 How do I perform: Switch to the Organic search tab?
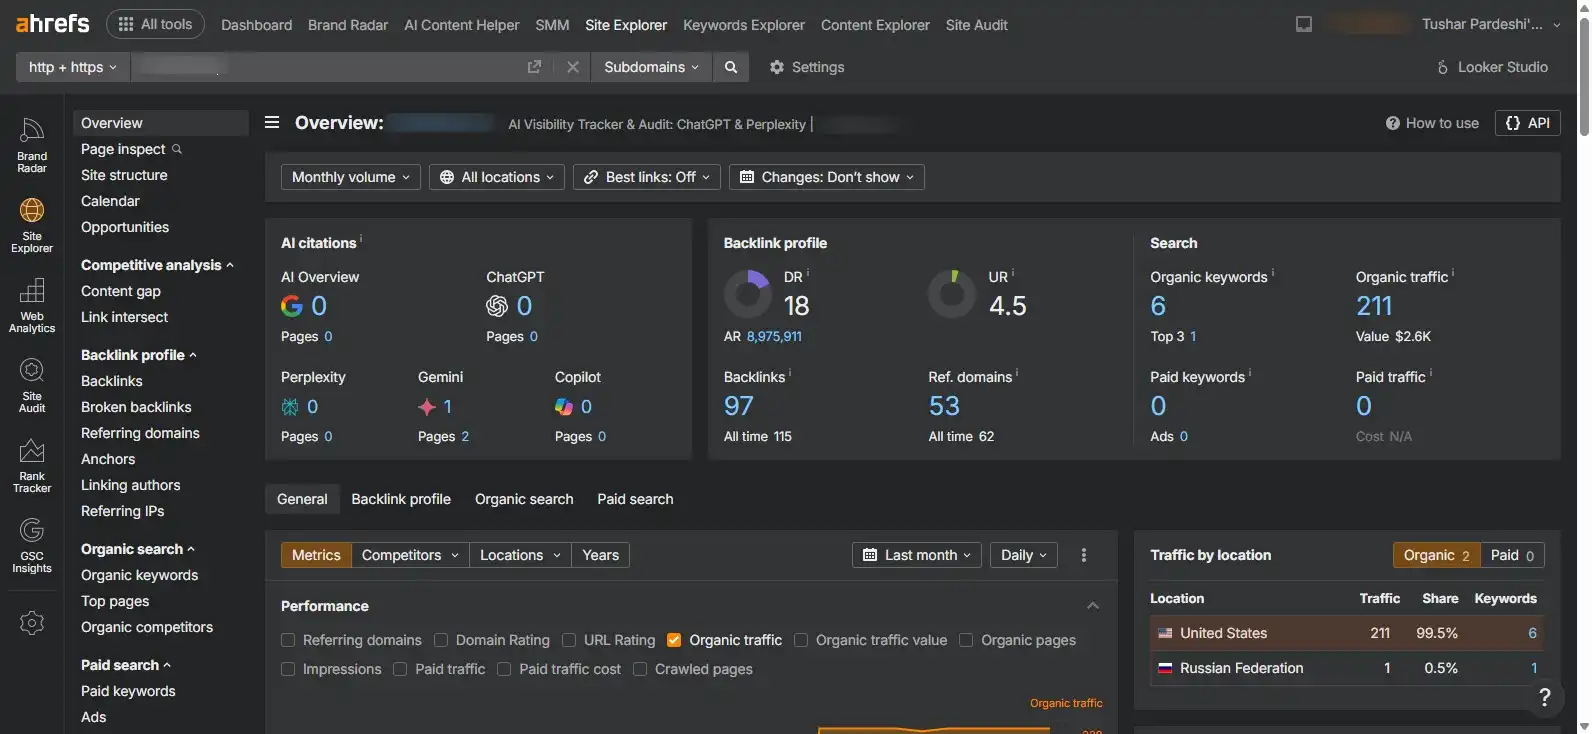524,499
